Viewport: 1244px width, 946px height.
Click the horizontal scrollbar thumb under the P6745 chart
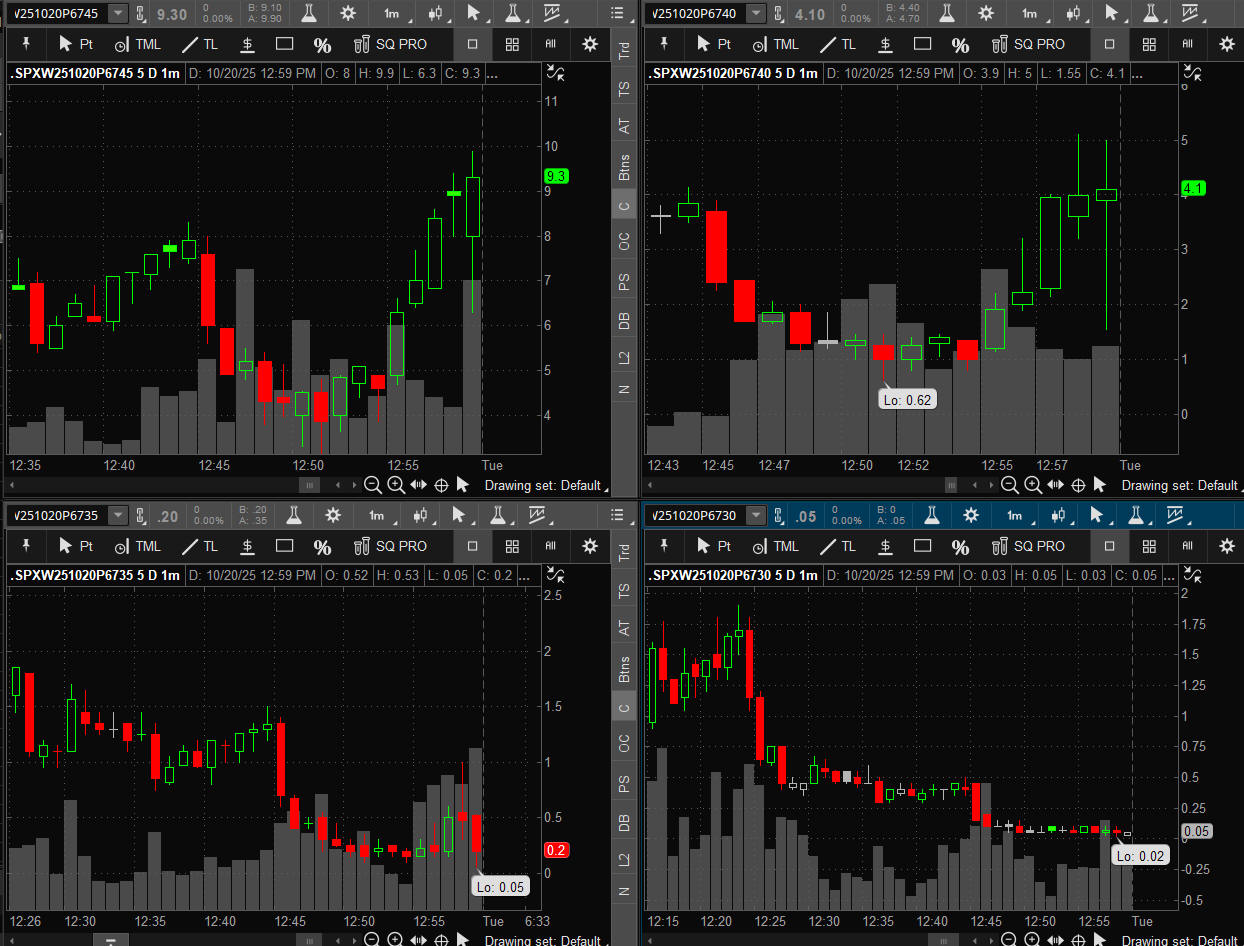[310, 485]
